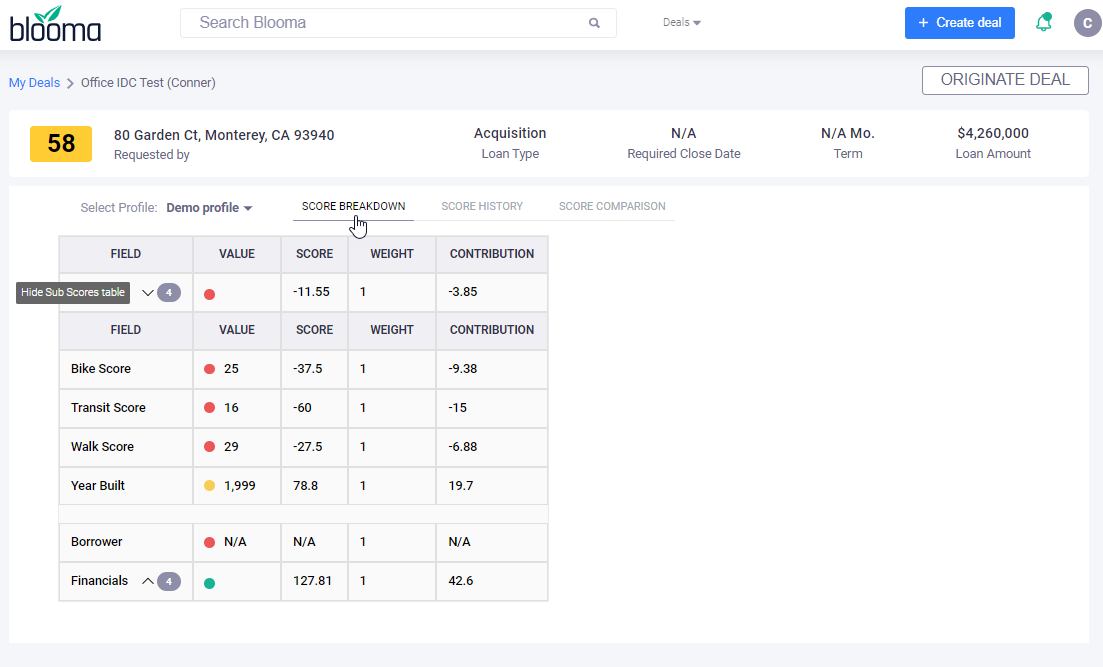Screen dimensions: 1103x667
Task: Click the Year Built score 78.8
Action: tap(305, 485)
